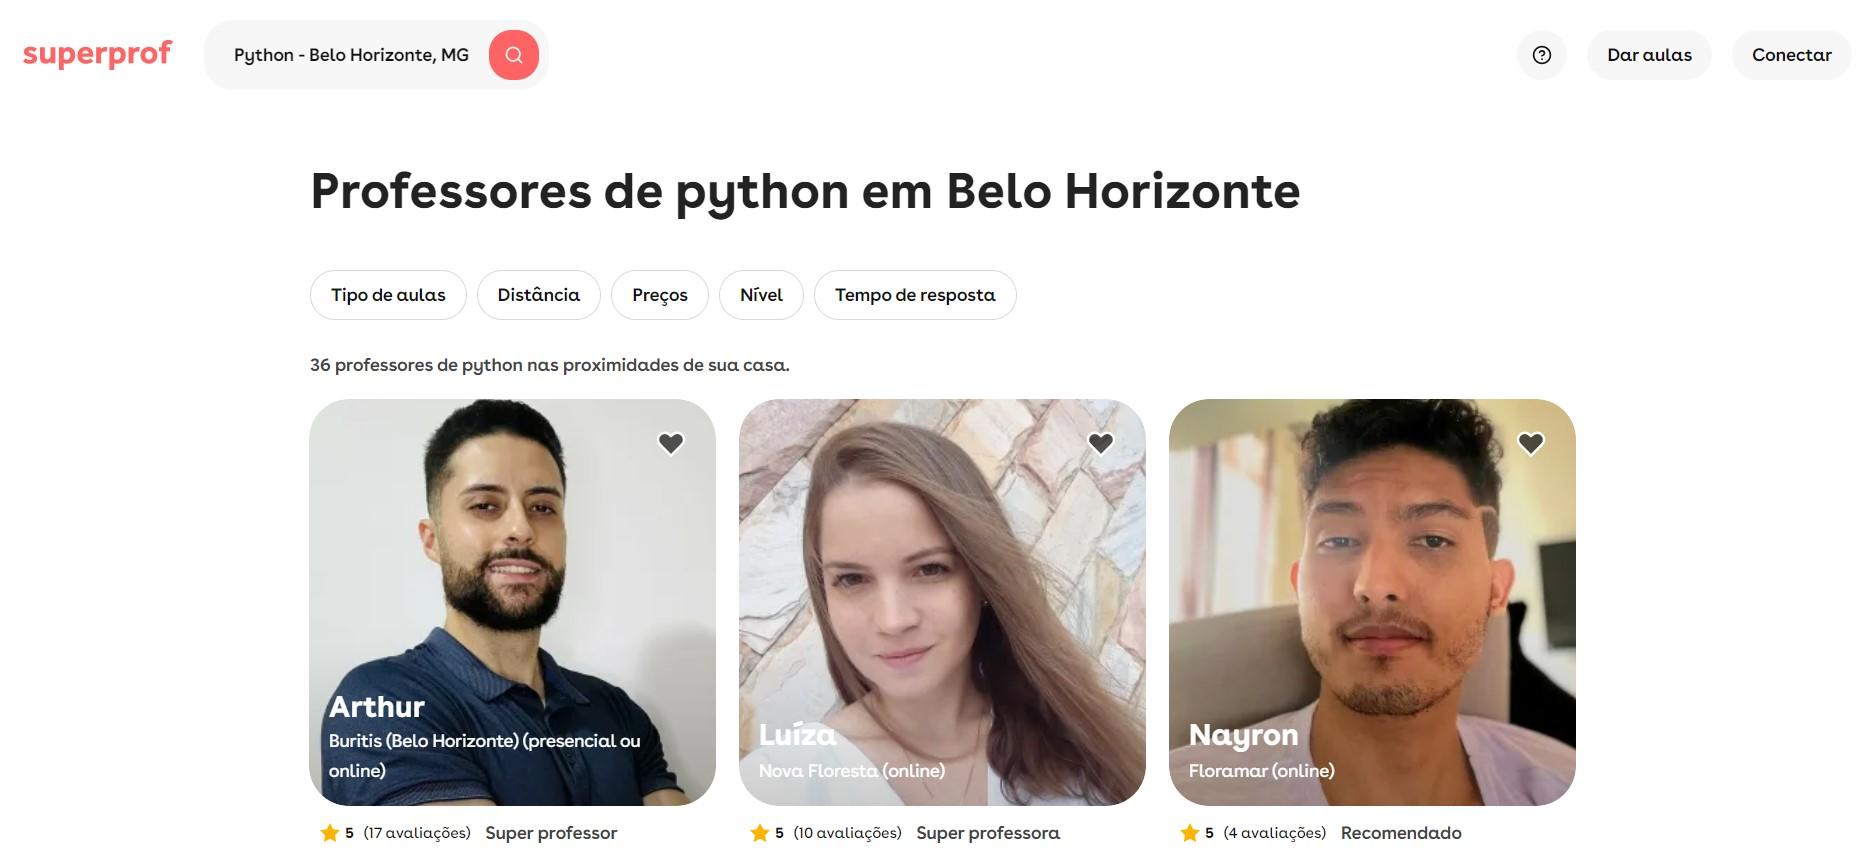Viewport: 1872px width, 851px height.
Task: Expand the Nível filter
Action: tap(761, 295)
